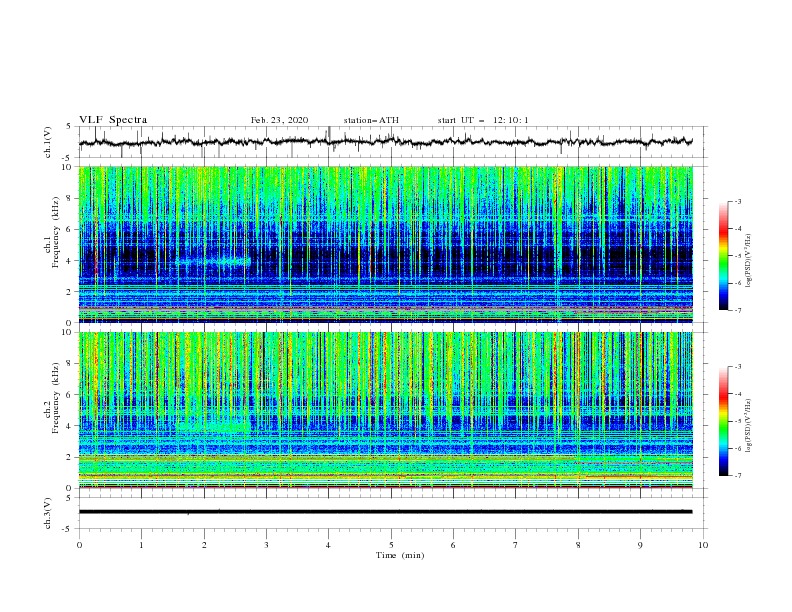Click the ch.1 spectrogram color bar
This screenshot has width=792, height=612.
click(723, 256)
